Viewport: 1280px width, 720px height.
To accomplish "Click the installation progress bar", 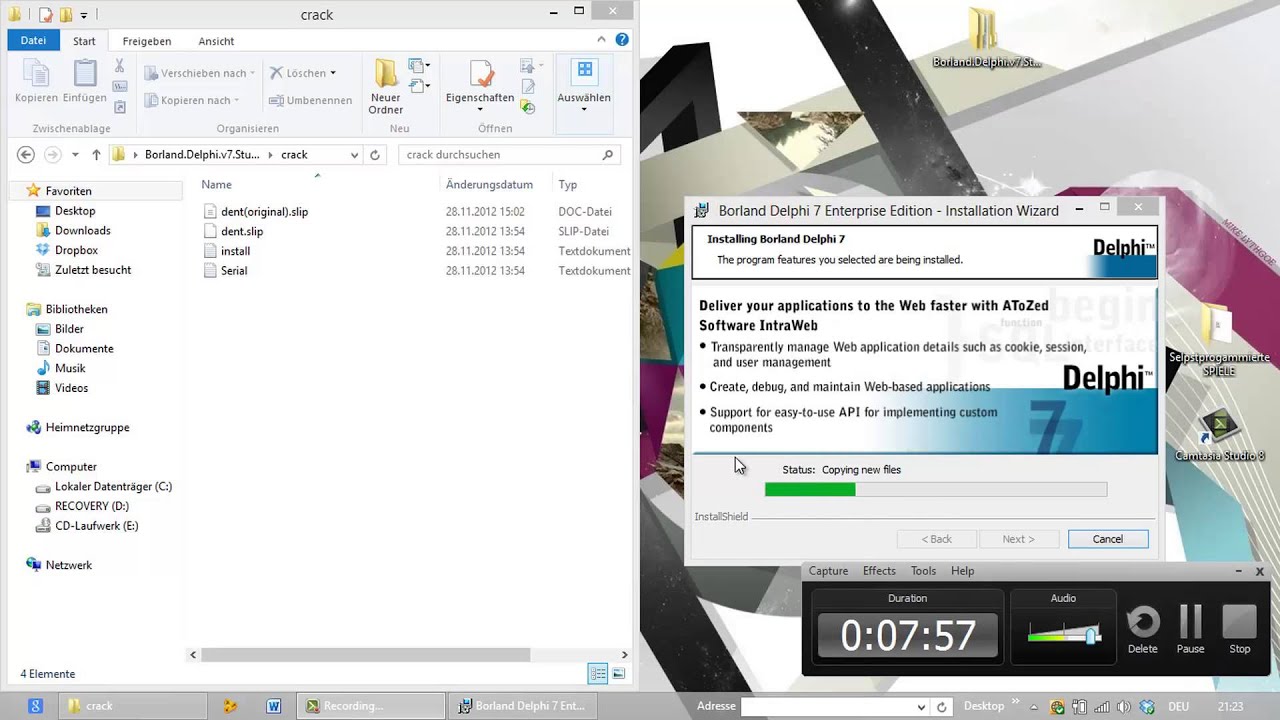I will [x=935, y=489].
